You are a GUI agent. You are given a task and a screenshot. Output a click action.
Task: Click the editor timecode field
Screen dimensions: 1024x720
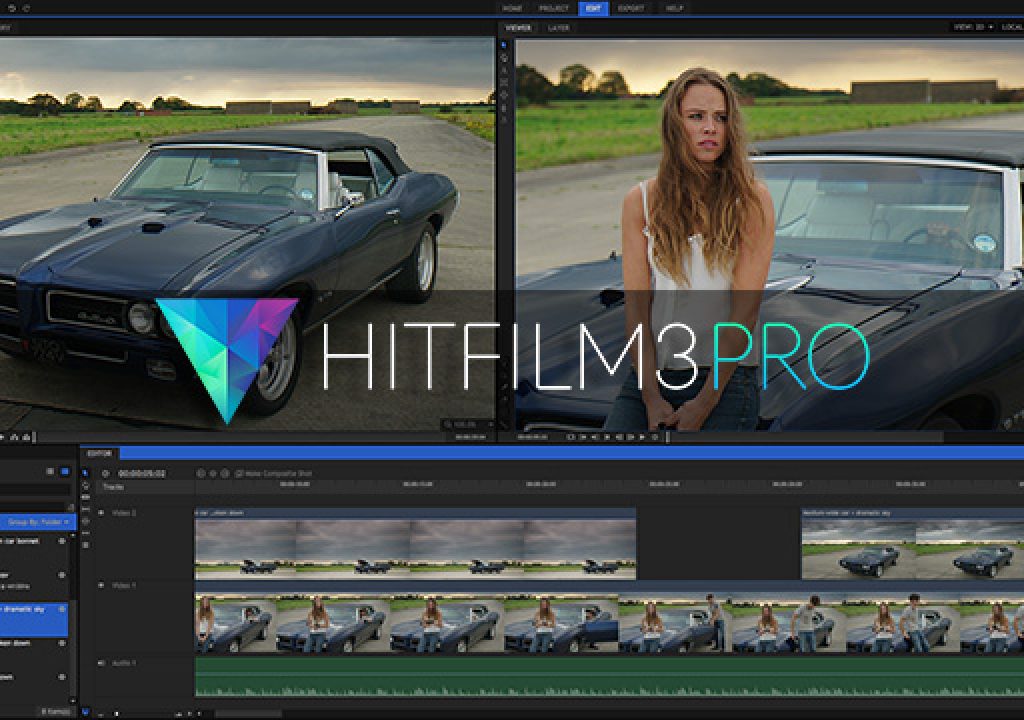141,473
